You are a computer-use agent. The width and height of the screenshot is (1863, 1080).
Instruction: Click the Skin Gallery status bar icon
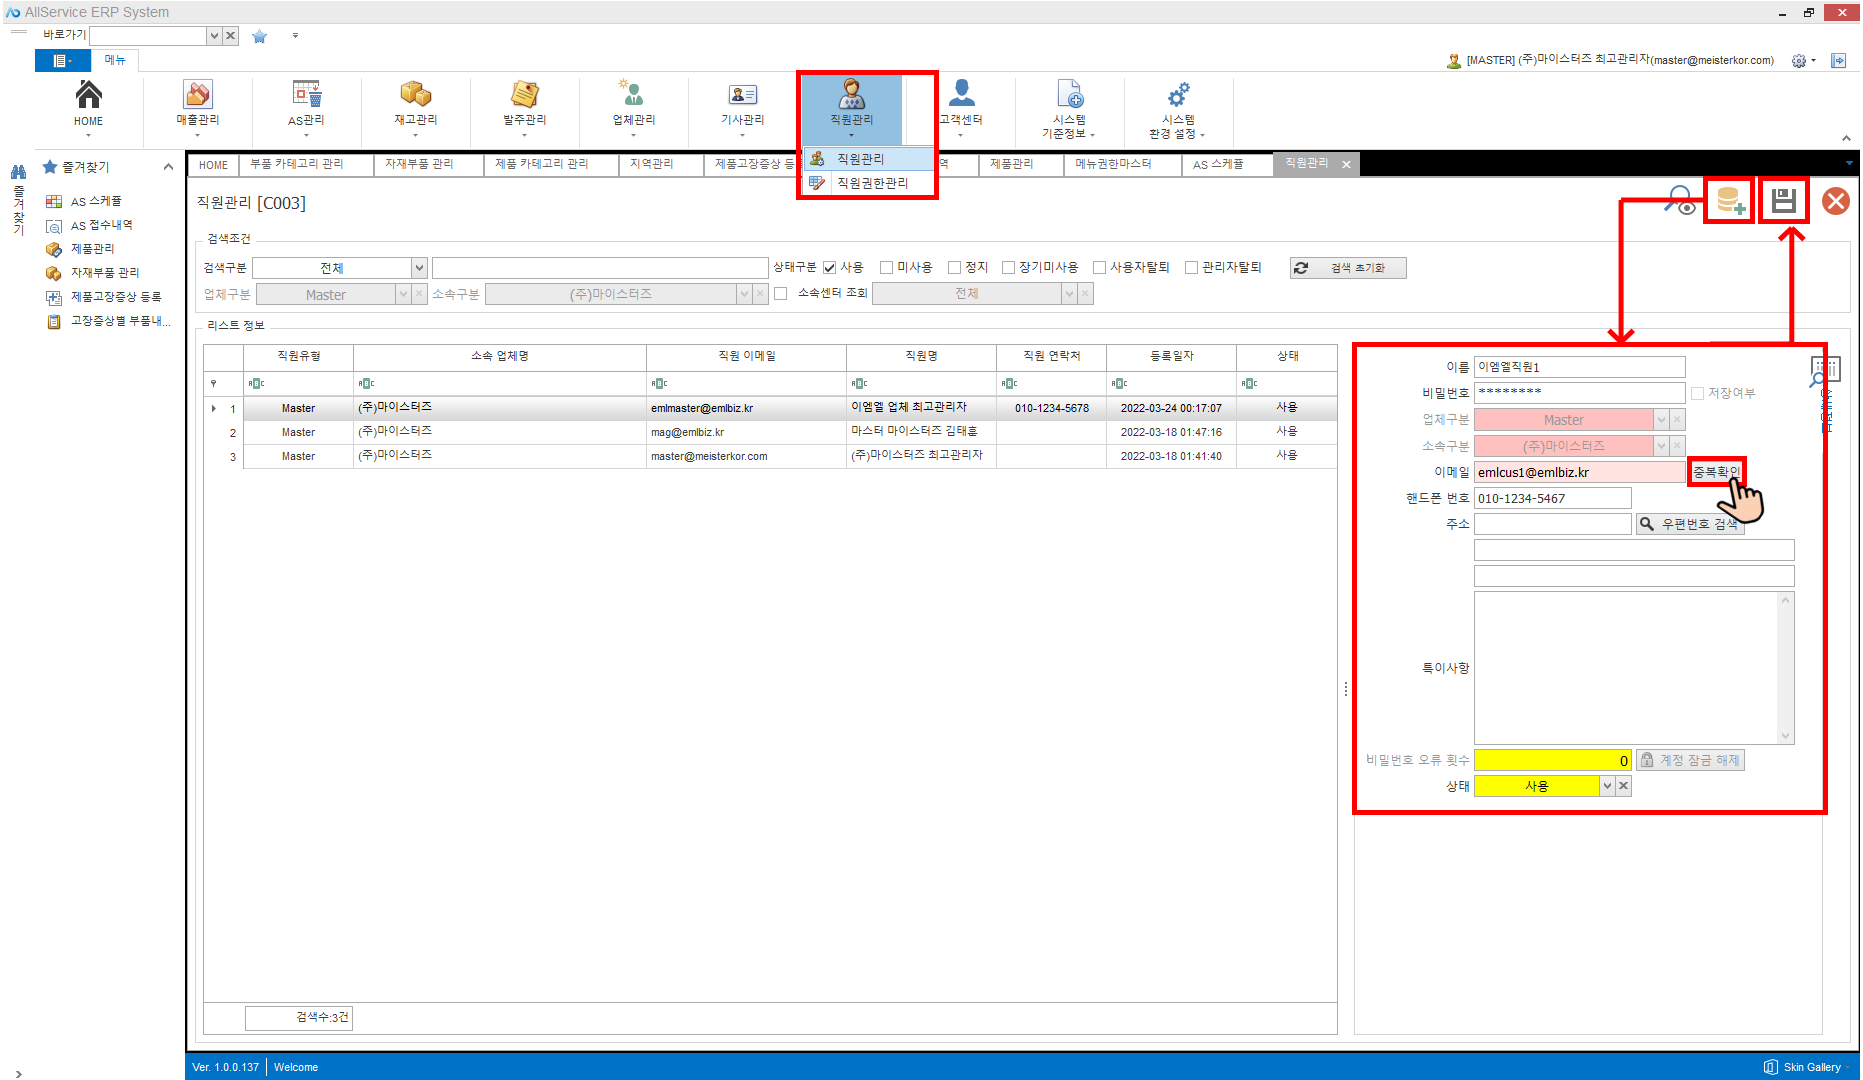click(1770, 1067)
